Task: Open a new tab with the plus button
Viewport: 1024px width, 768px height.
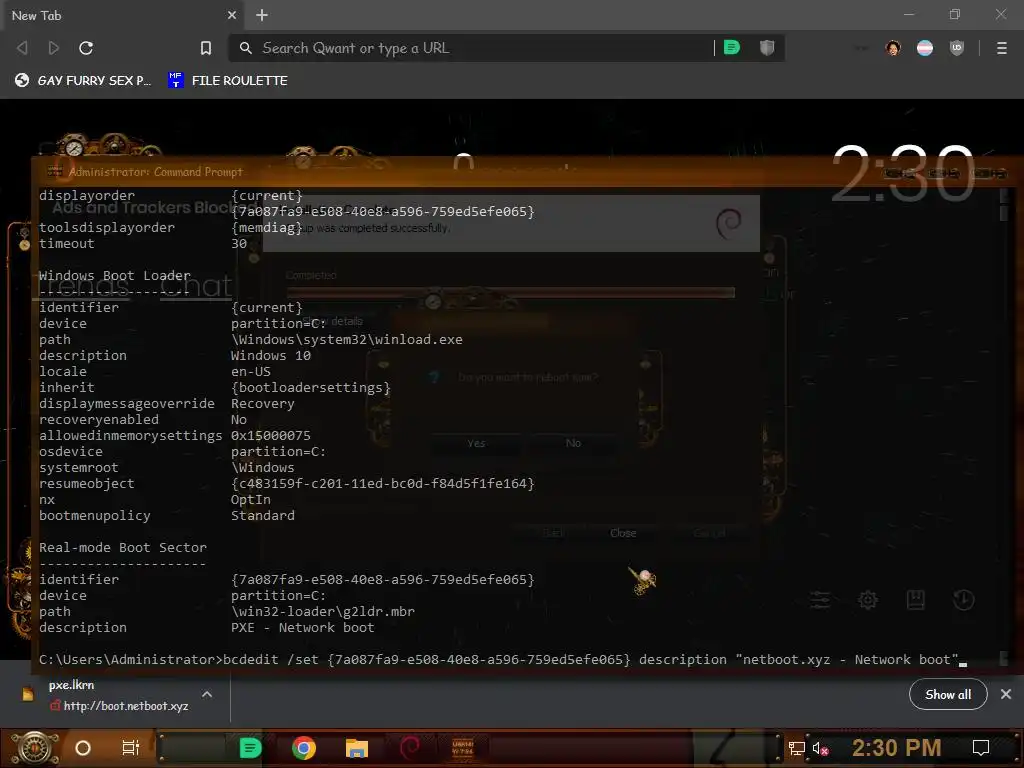Action: 262,15
